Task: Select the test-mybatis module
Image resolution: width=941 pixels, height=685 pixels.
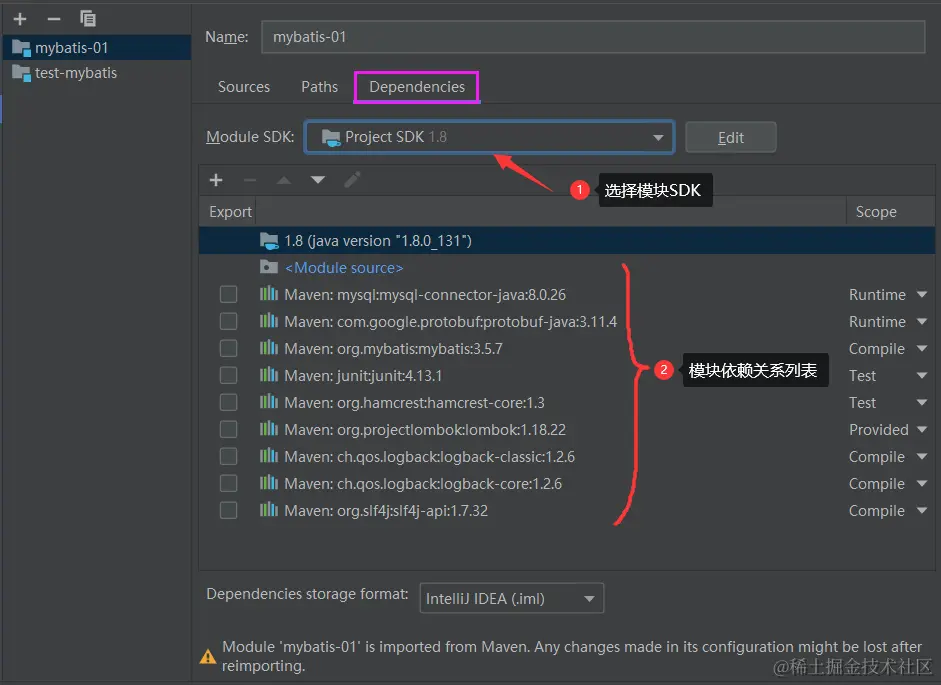Action: tap(97, 73)
